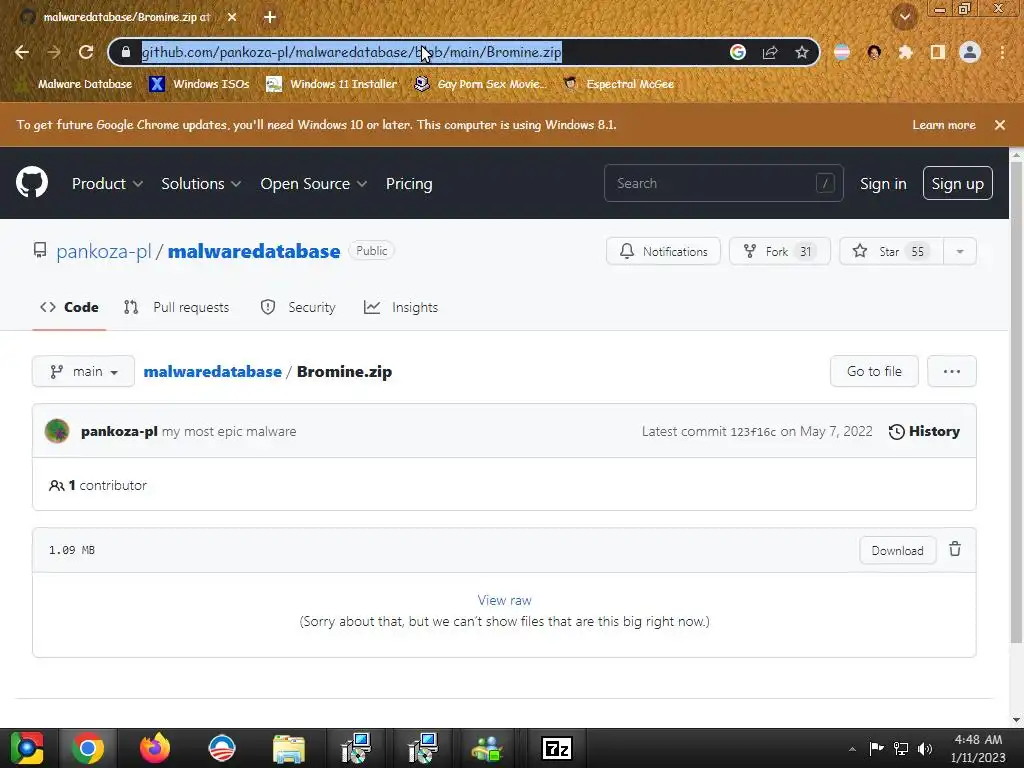
Task: Dismiss the Chrome update warning bar
Action: [x=1000, y=125]
